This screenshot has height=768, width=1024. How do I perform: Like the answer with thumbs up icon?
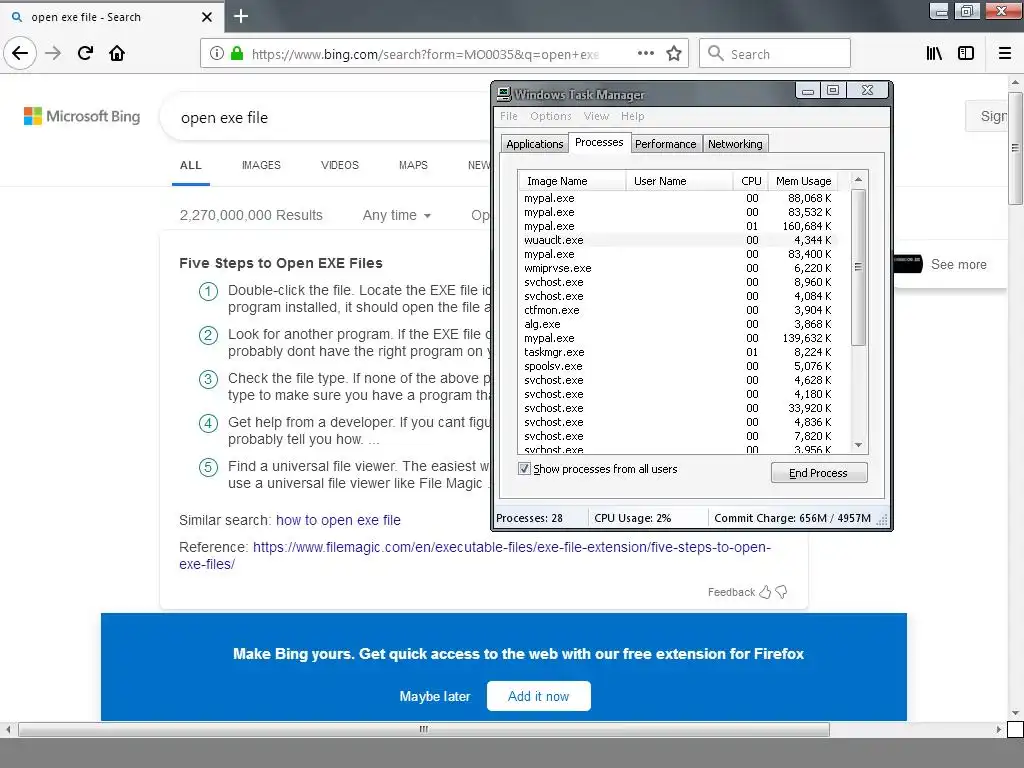point(765,592)
